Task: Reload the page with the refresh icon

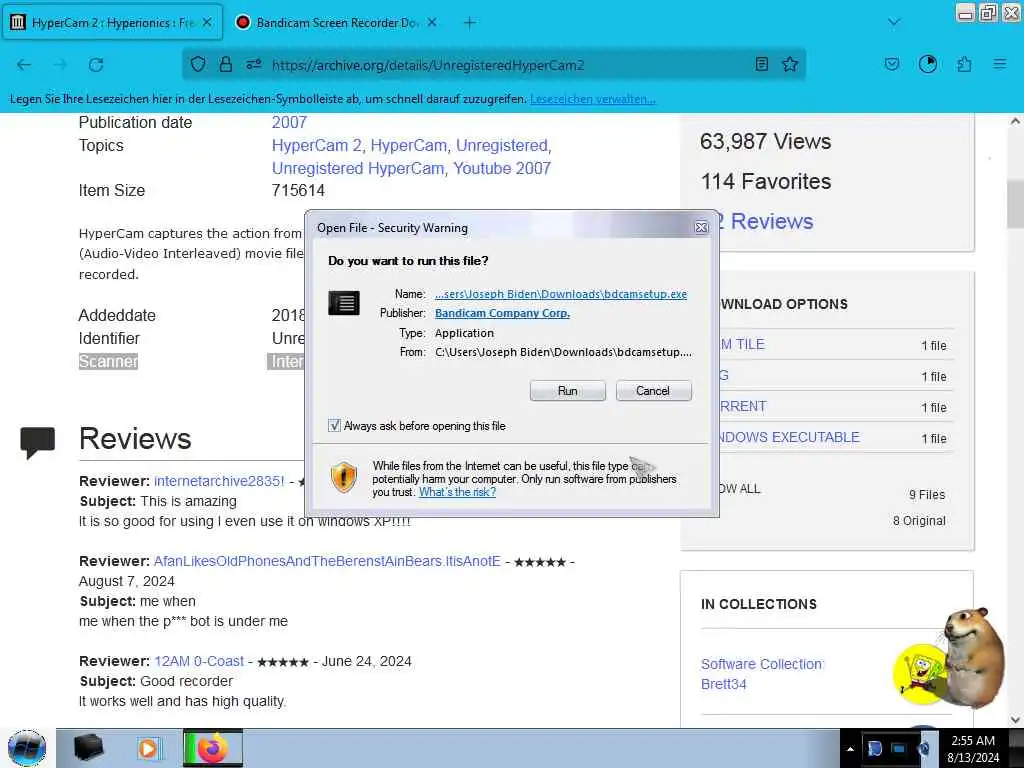Action: click(x=96, y=65)
